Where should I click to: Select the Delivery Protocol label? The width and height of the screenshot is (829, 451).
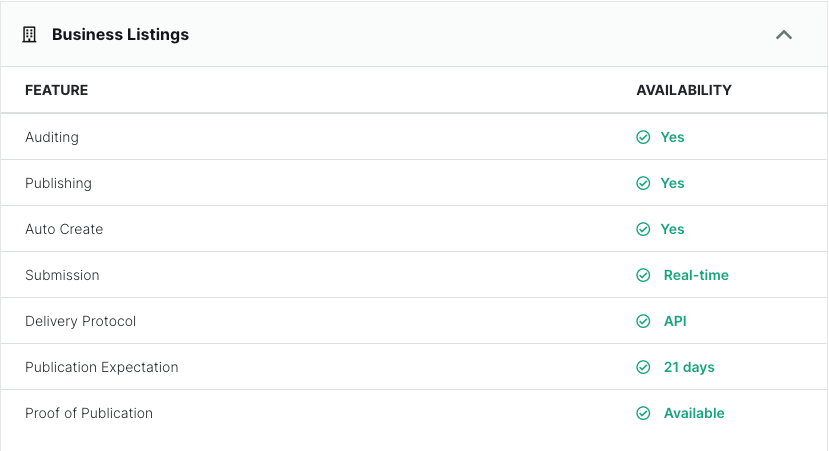pos(80,321)
